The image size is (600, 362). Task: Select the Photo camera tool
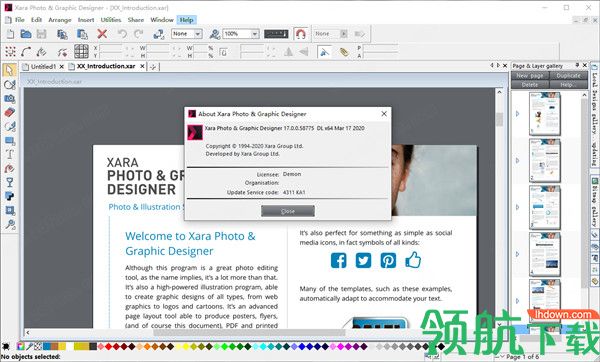tap(10, 98)
